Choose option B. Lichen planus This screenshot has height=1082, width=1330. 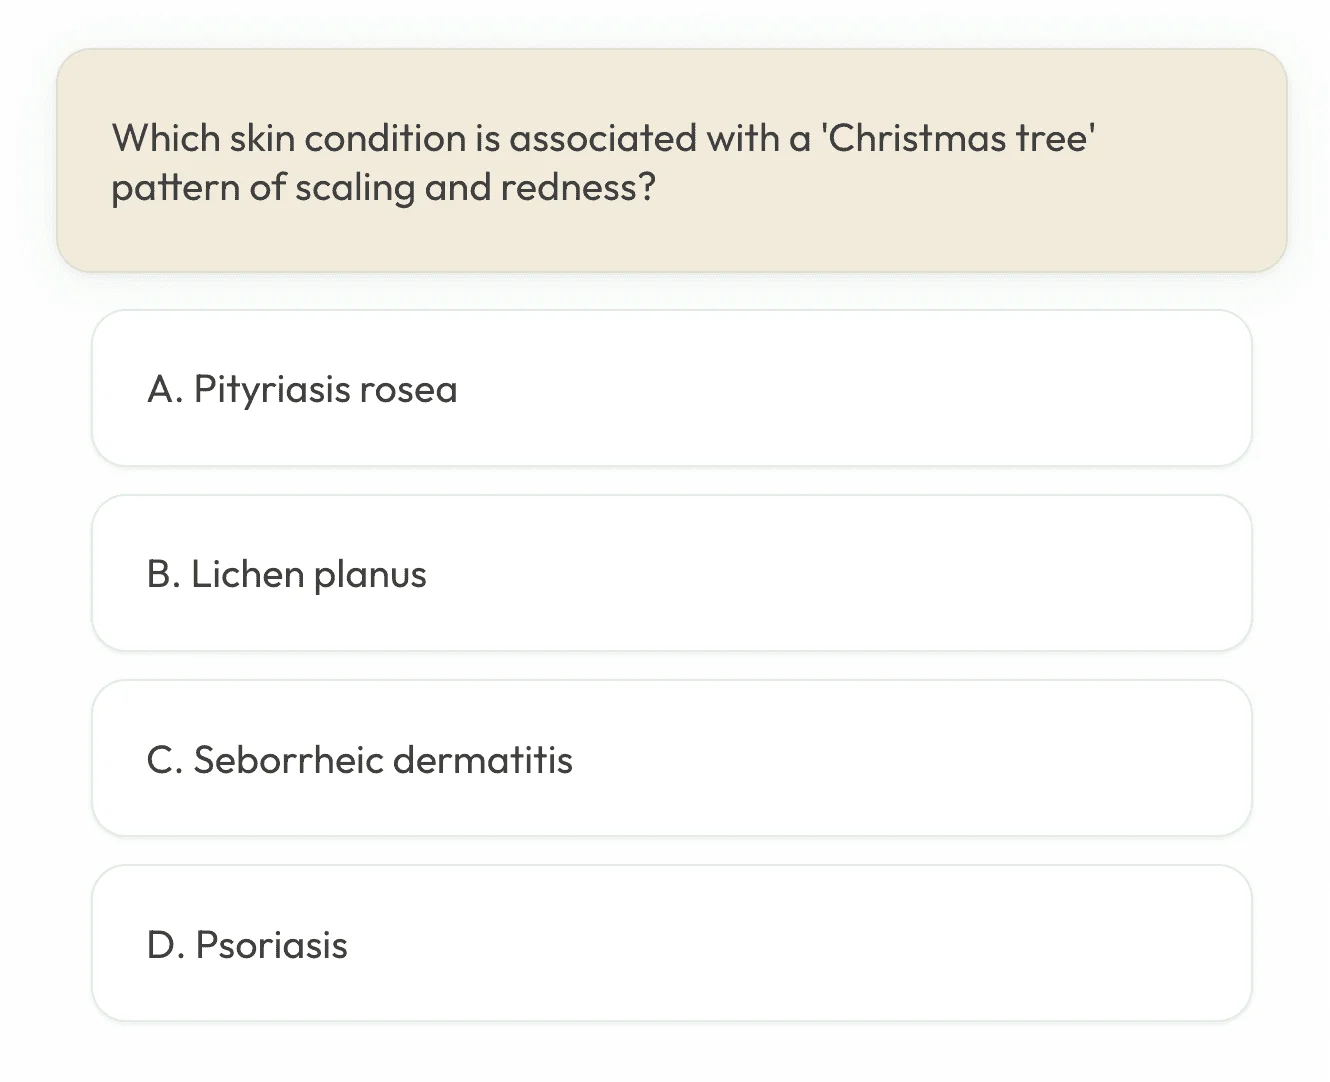[x=671, y=573]
